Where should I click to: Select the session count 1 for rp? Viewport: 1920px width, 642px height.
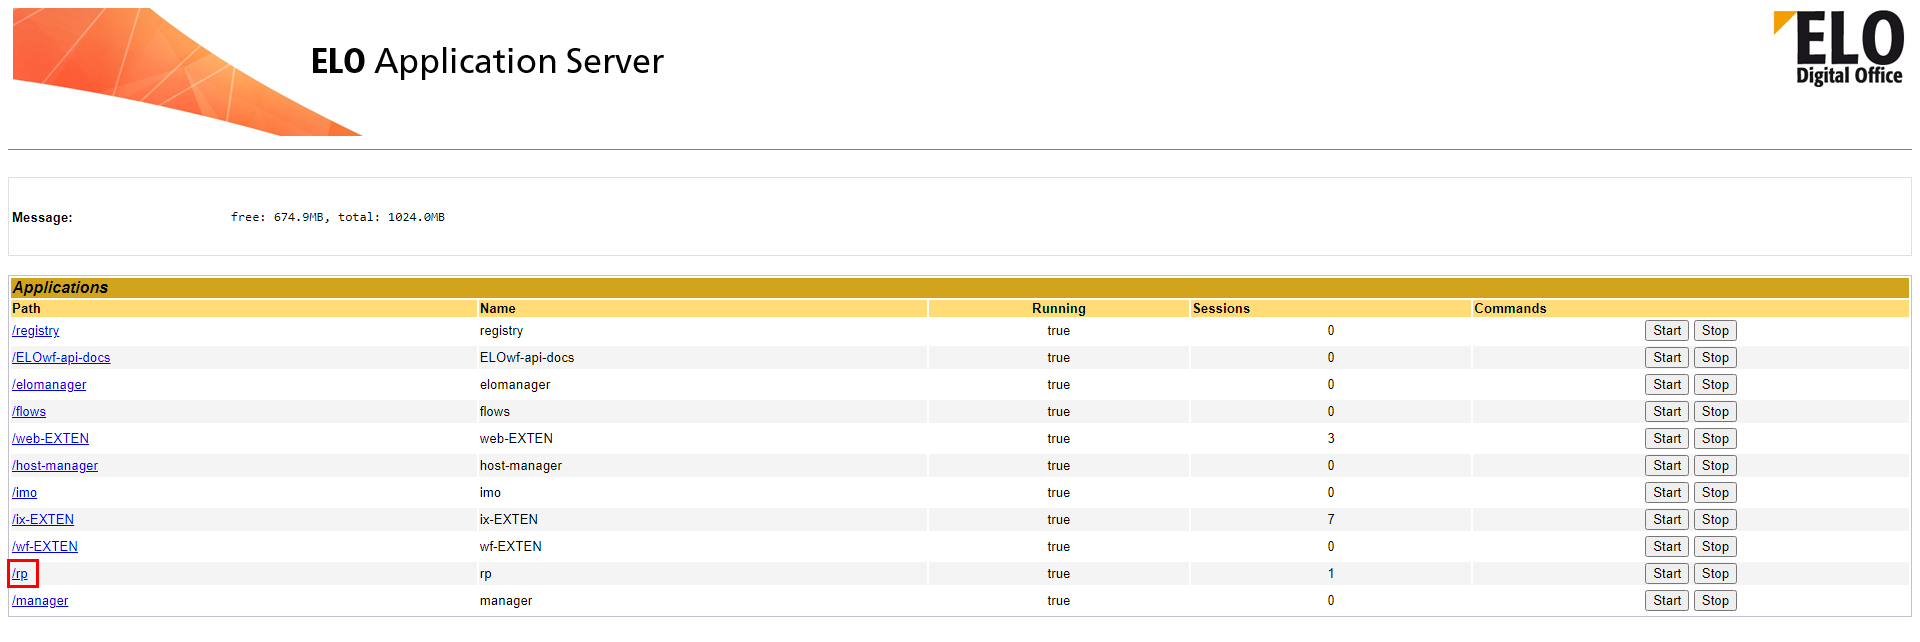[1331, 574]
